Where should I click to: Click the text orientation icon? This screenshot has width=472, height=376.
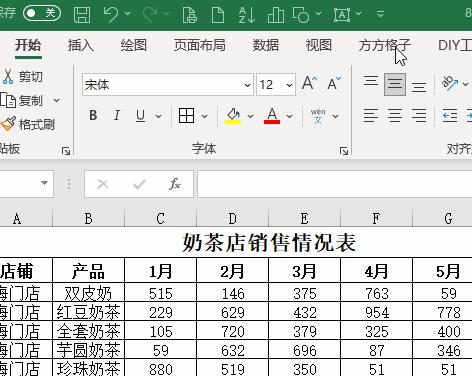coord(450,83)
